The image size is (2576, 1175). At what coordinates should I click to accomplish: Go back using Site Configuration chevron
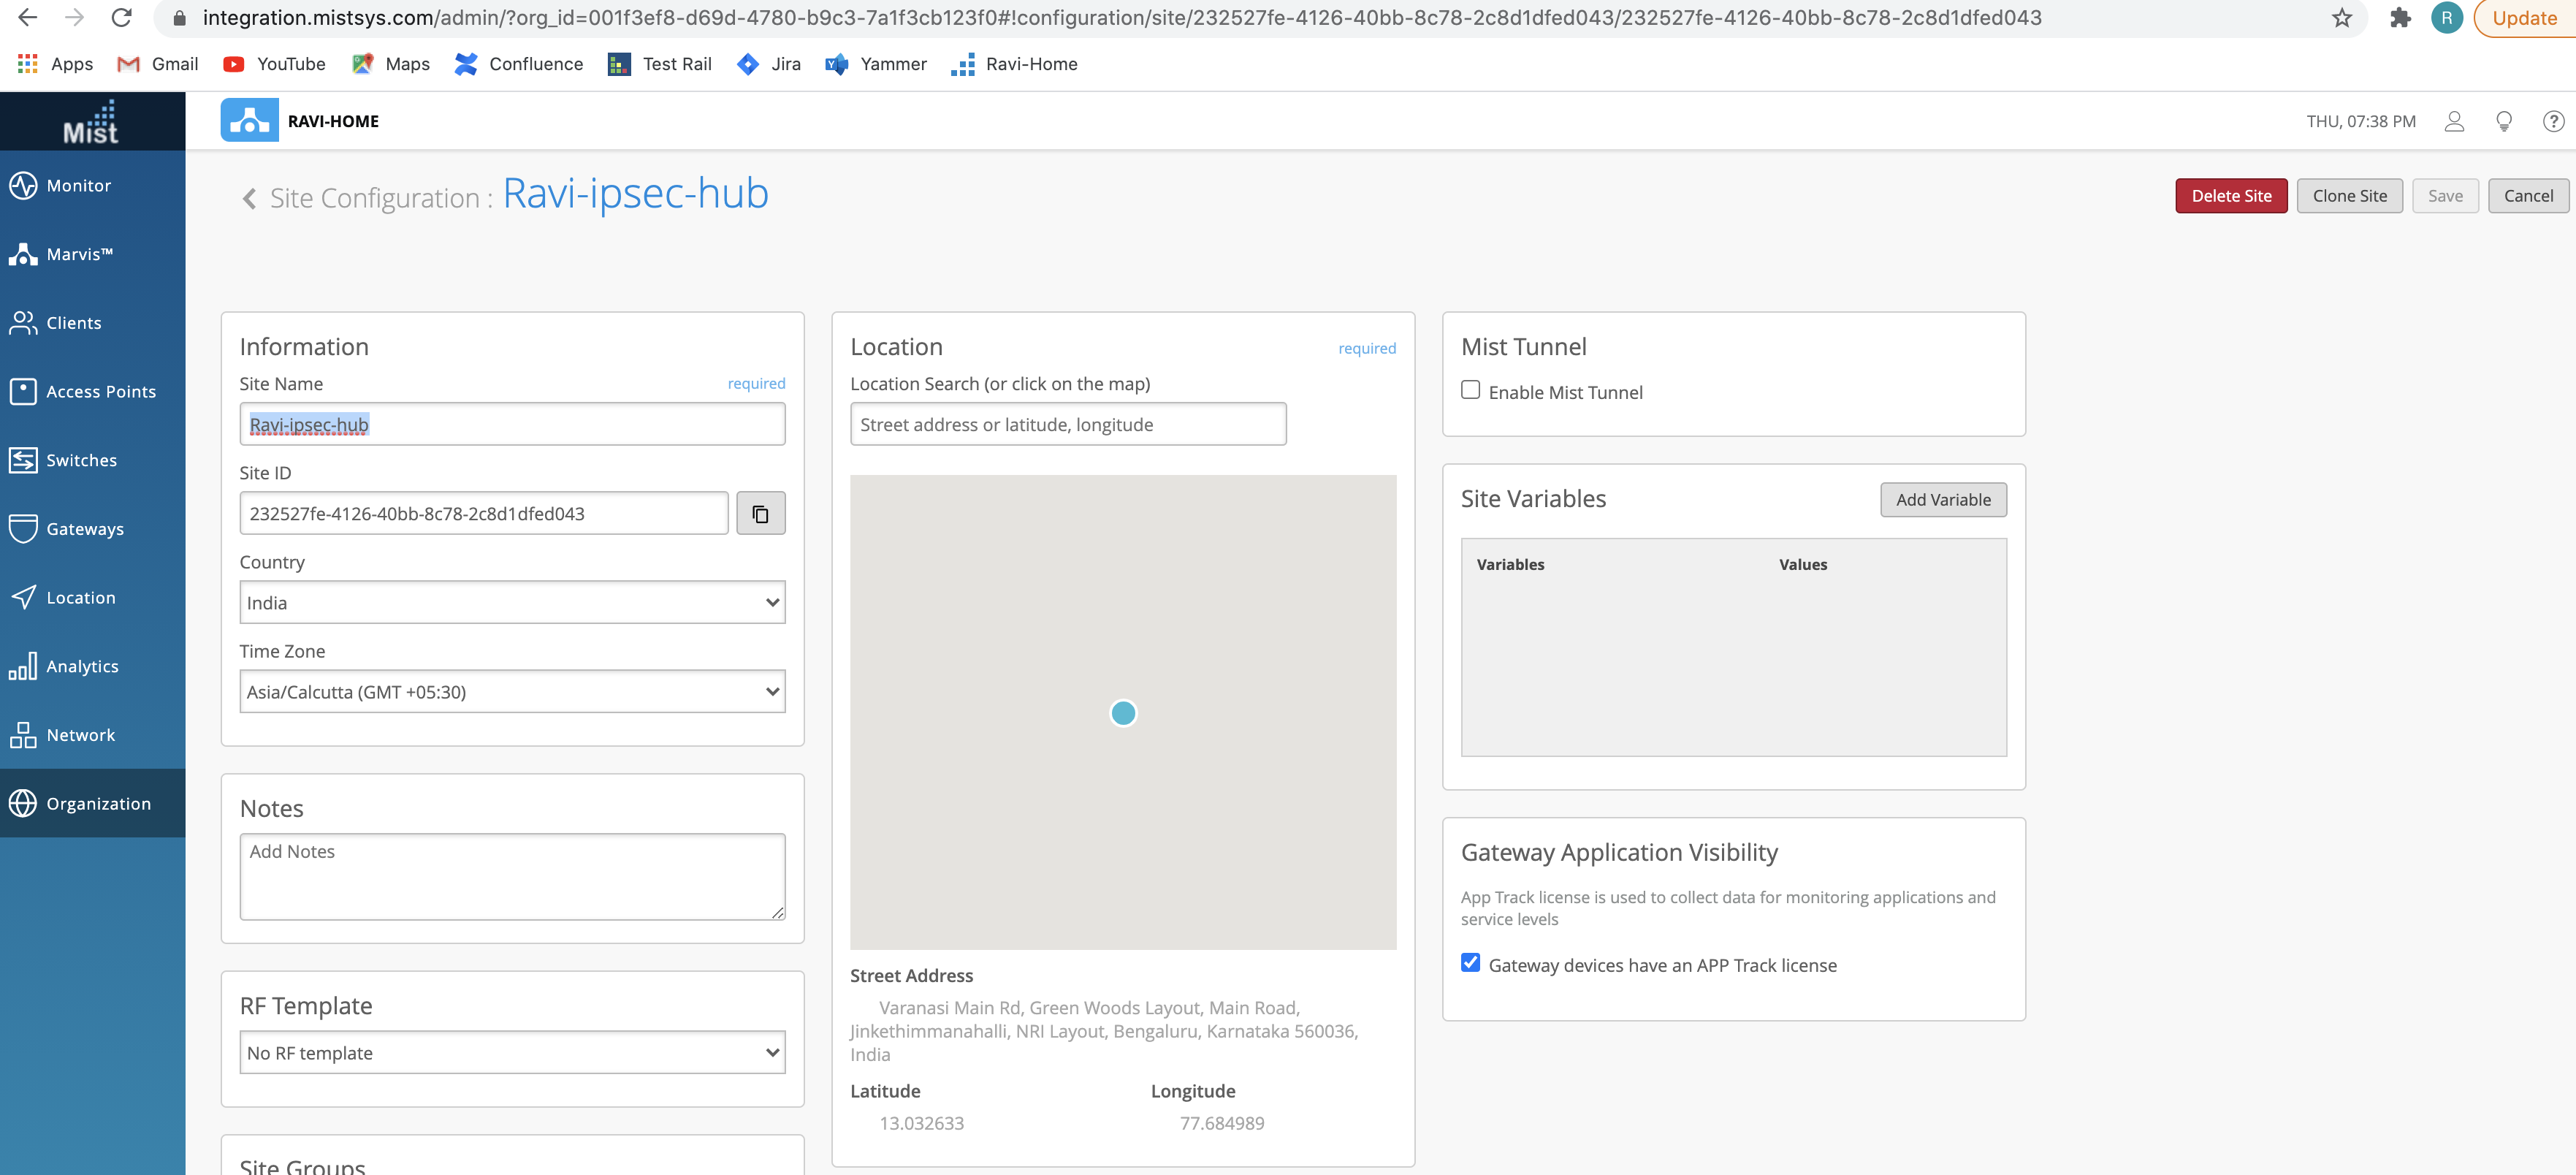point(250,198)
